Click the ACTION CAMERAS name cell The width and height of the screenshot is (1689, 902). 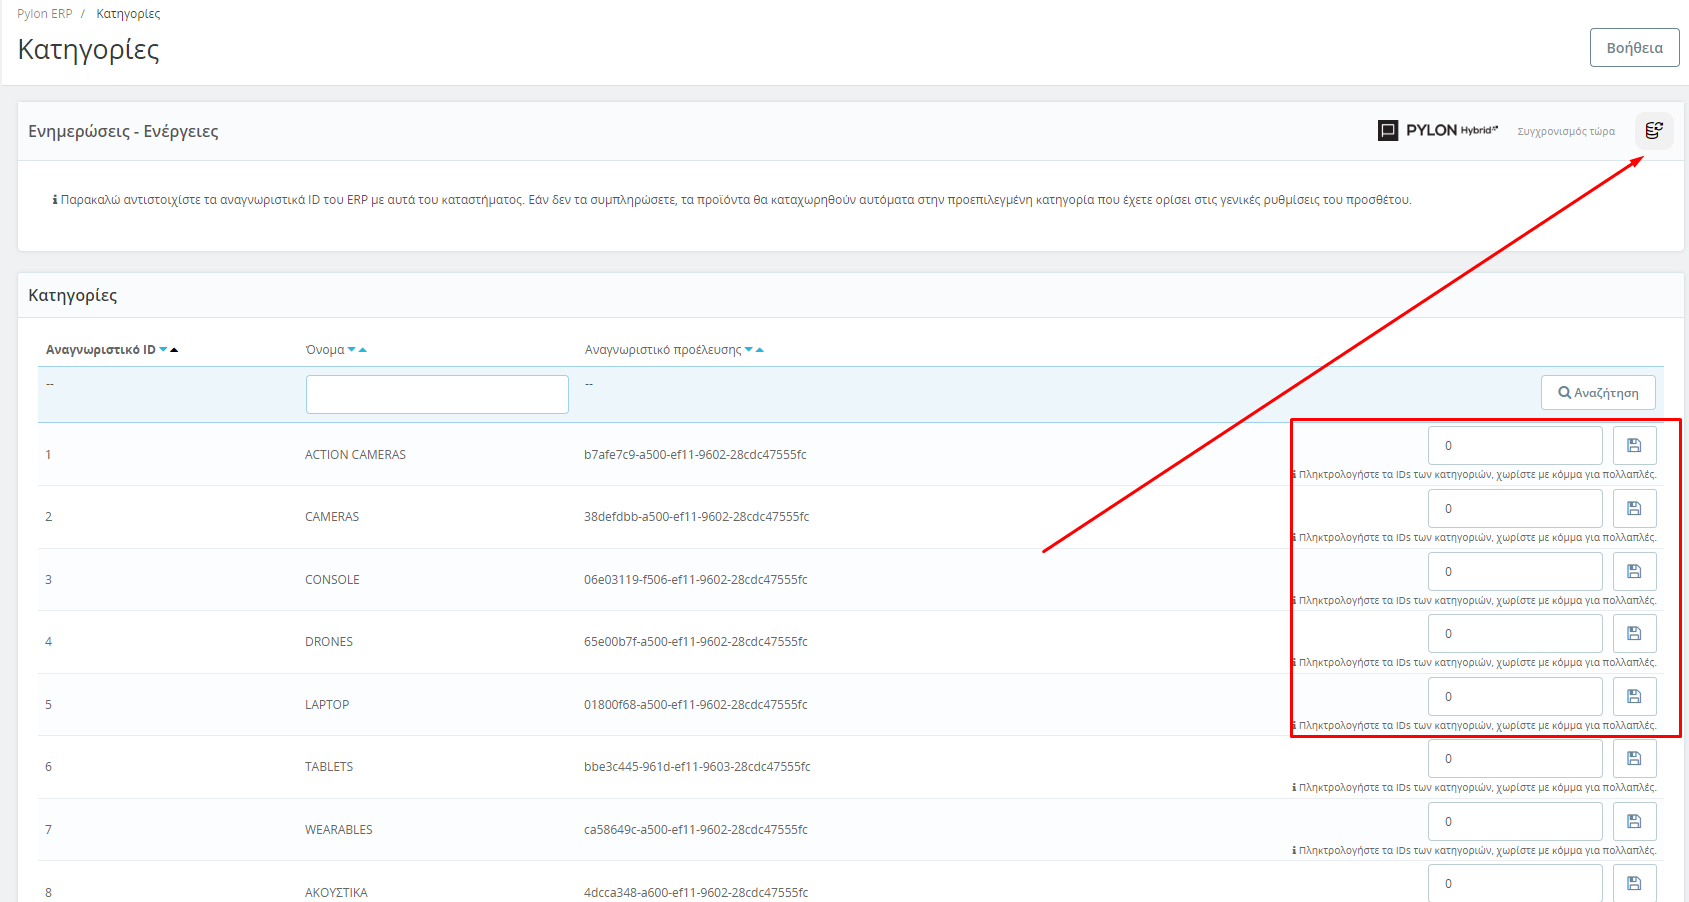click(355, 455)
